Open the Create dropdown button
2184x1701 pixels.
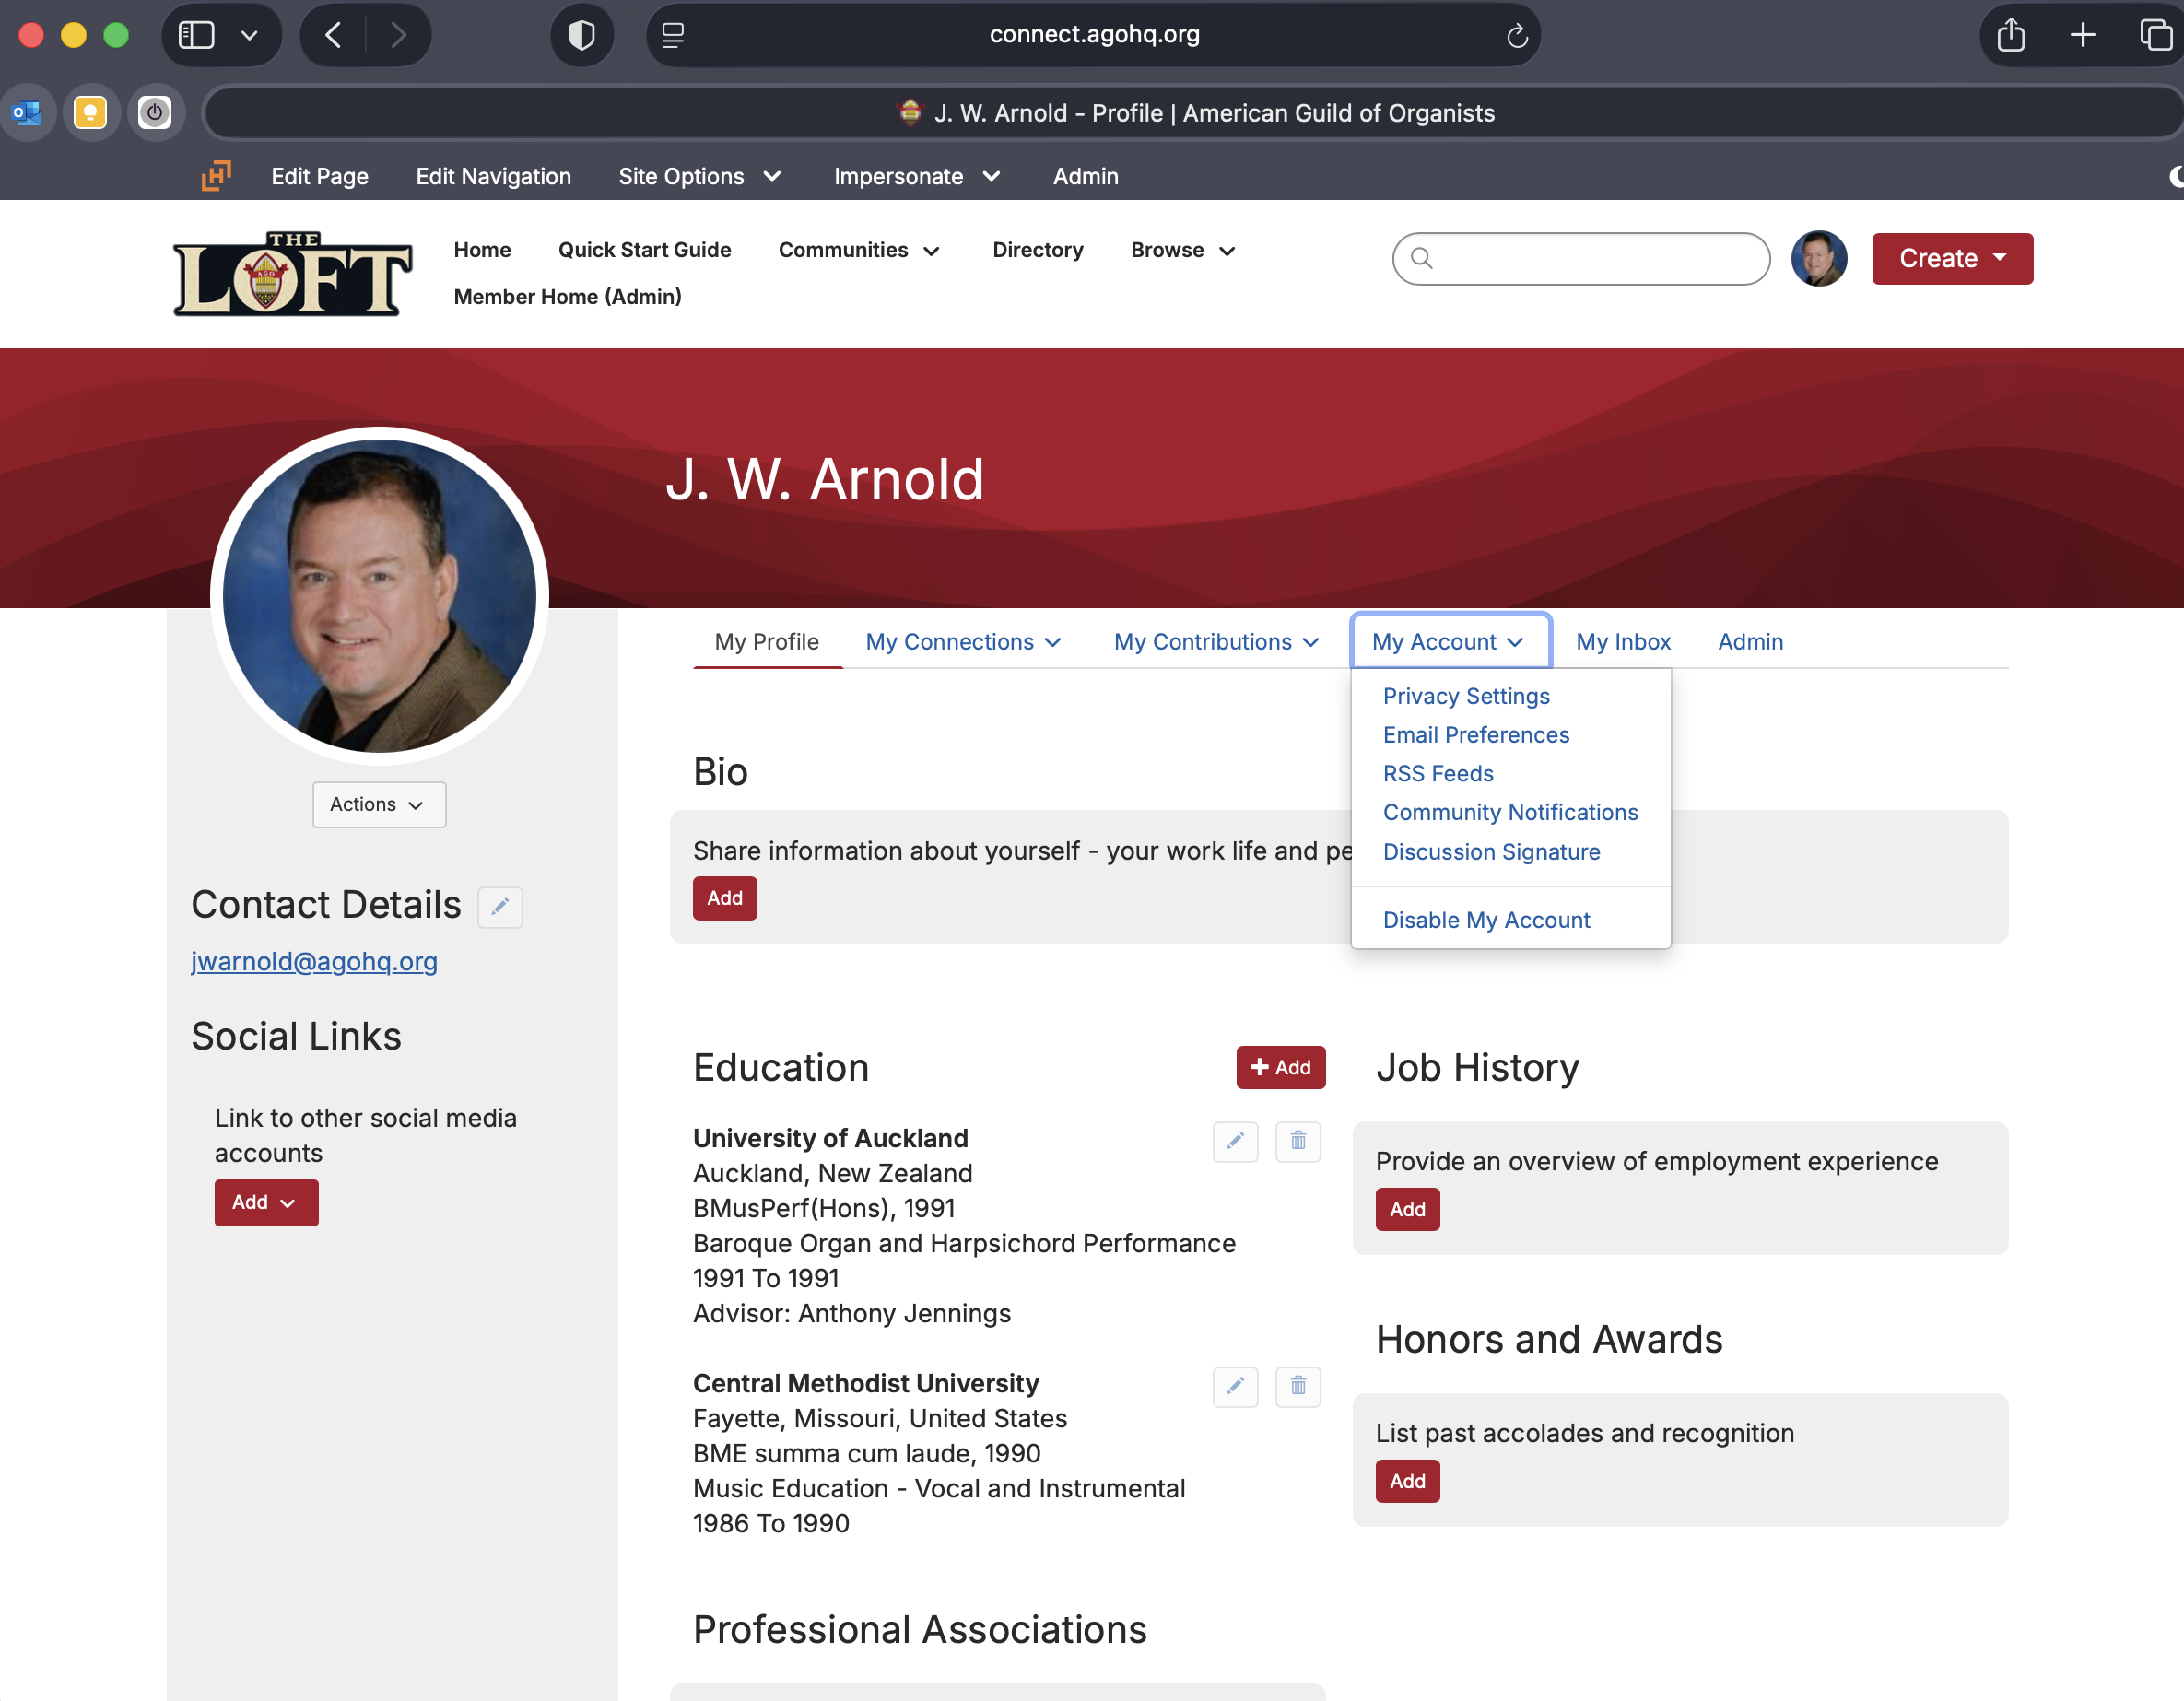pyautogui.click(x=1951, y=258)
